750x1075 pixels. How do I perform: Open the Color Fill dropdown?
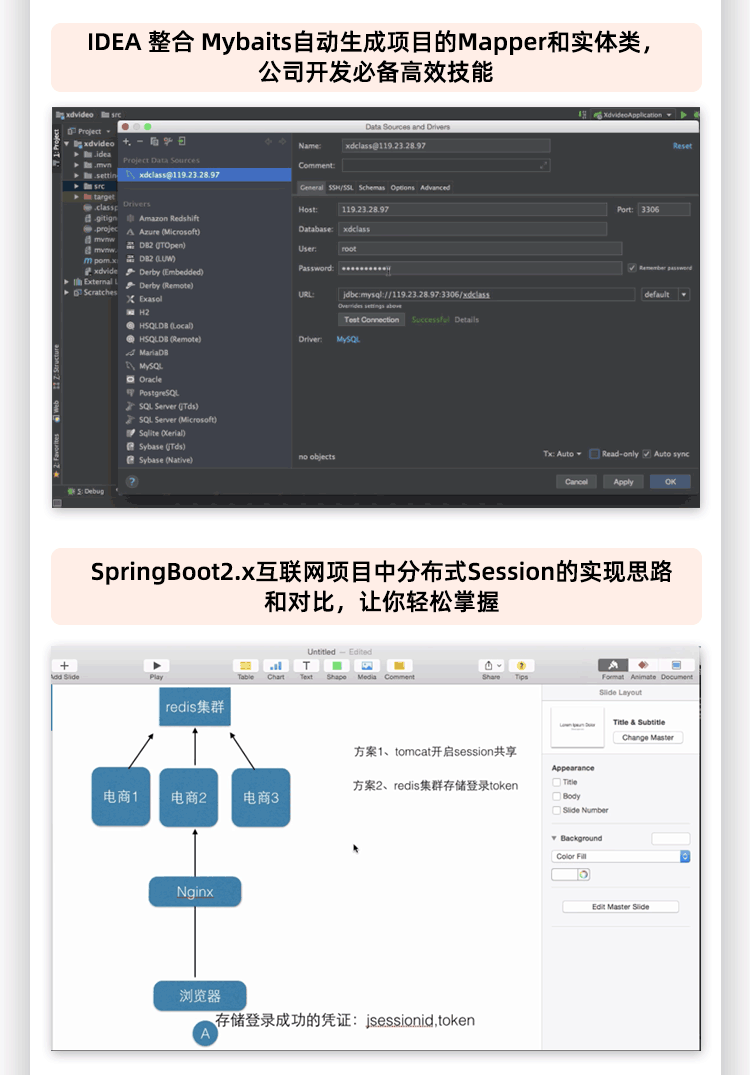(620, 856)
